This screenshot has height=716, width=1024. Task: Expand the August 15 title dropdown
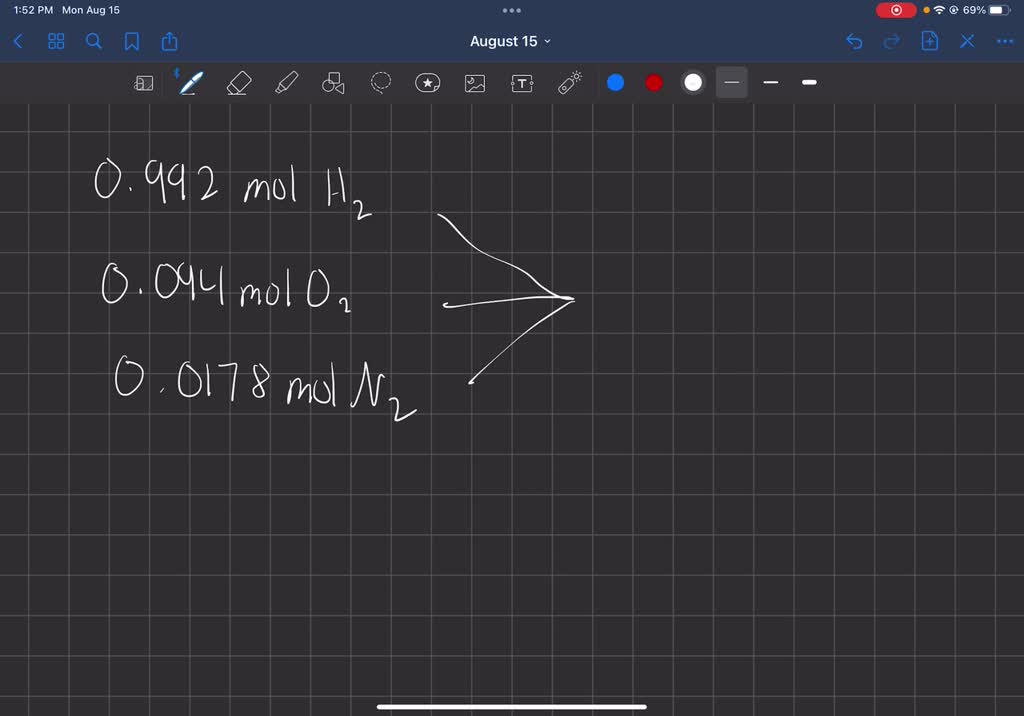point(548,41)
